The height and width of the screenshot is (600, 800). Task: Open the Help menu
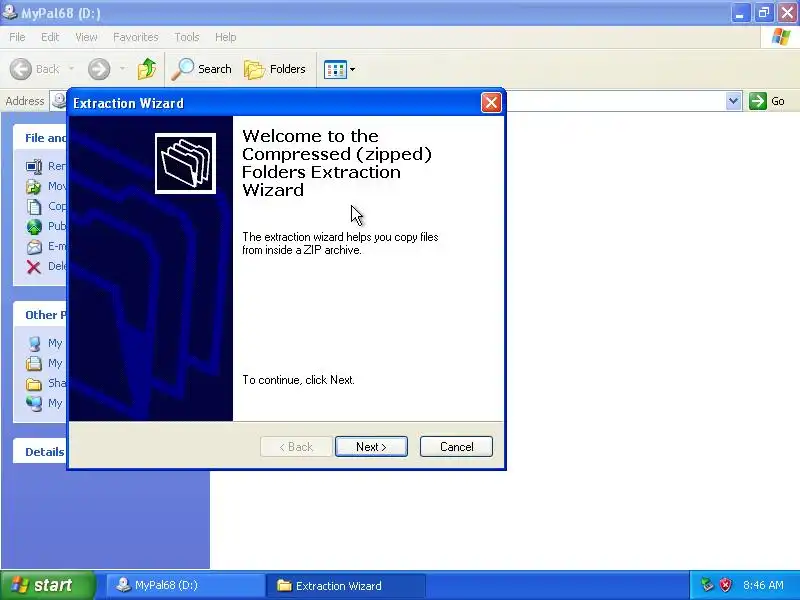(226, 37)
